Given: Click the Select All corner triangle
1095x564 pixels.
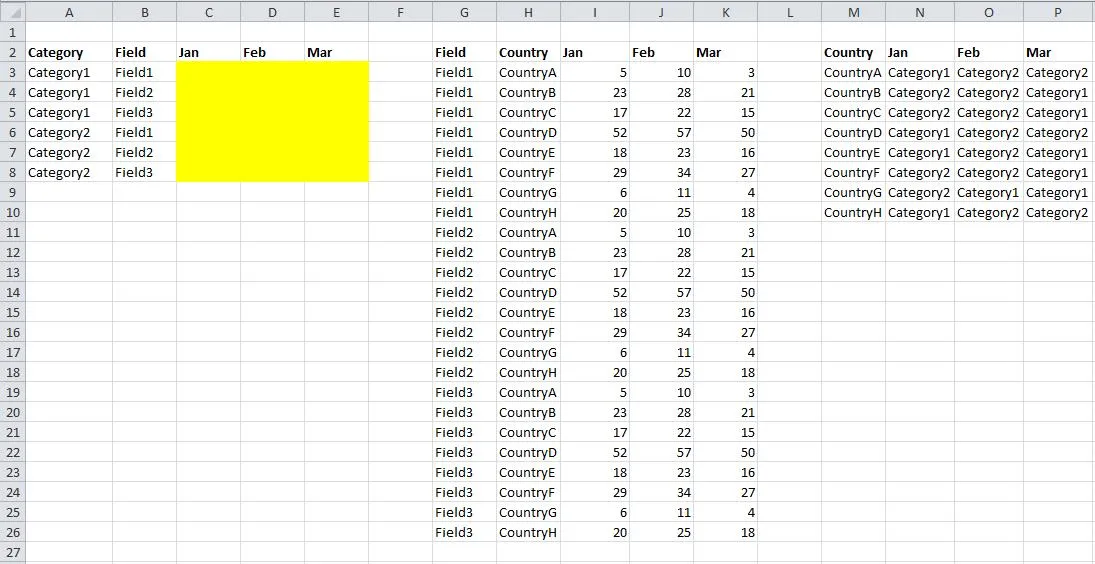Looking at the screenshot, I should pos(13,12).
